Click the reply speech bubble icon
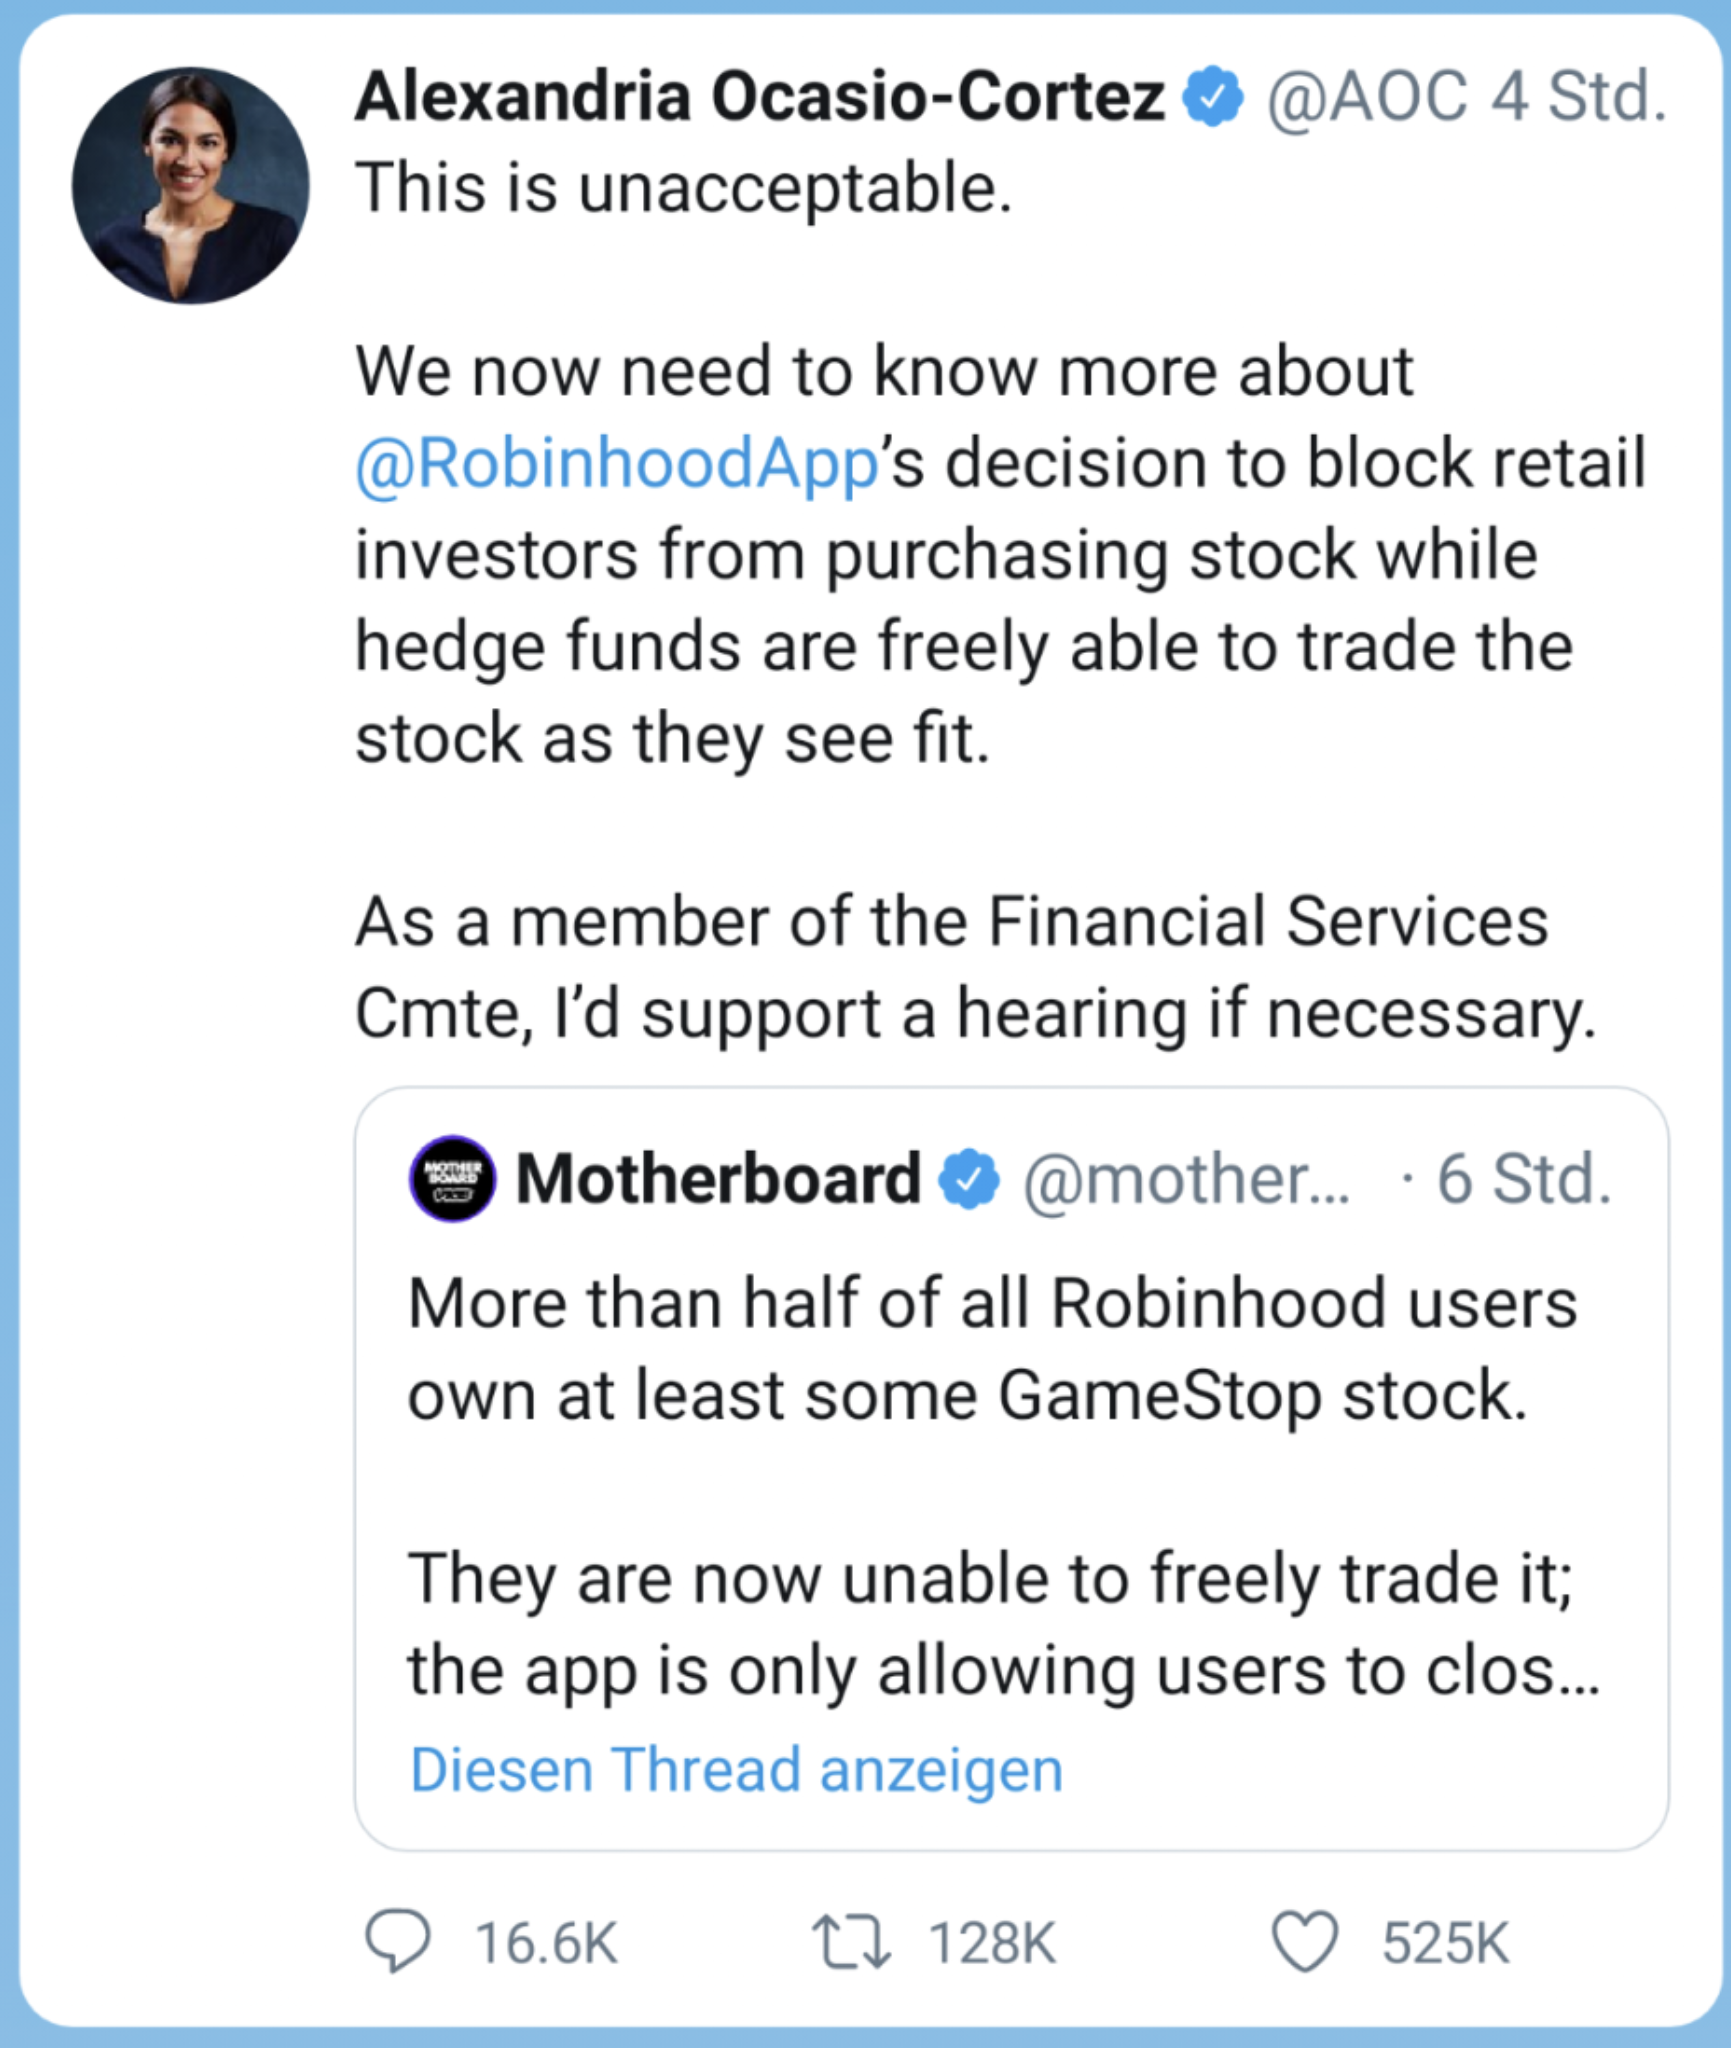The width and height of the screenshot is (1731, 2048). 397,1941
